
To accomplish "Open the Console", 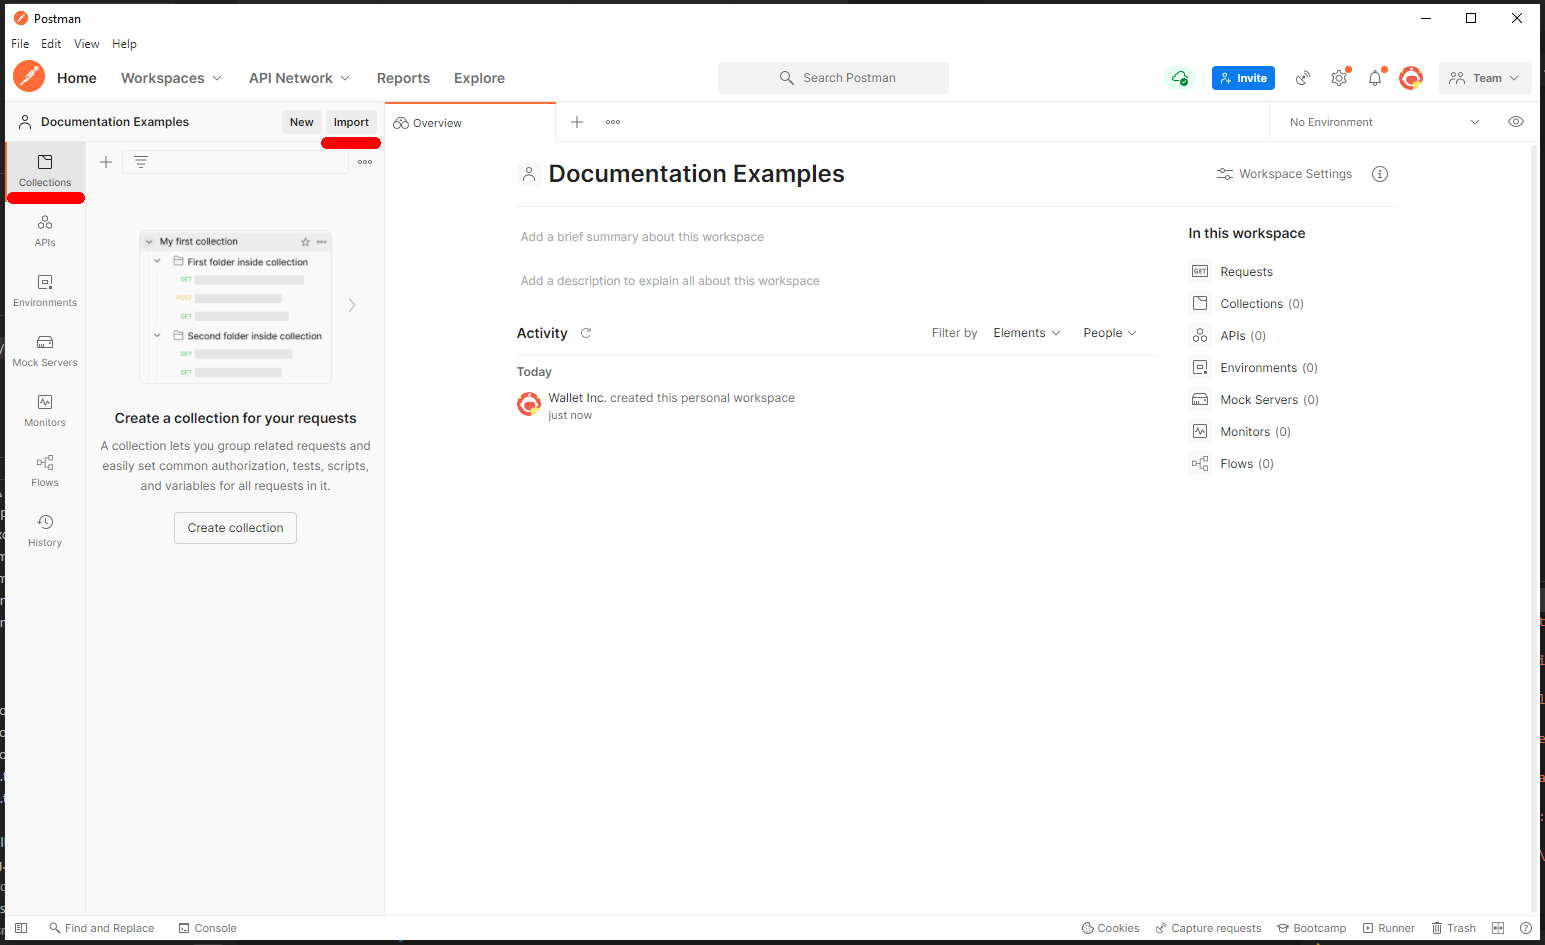I will (208, 928).
